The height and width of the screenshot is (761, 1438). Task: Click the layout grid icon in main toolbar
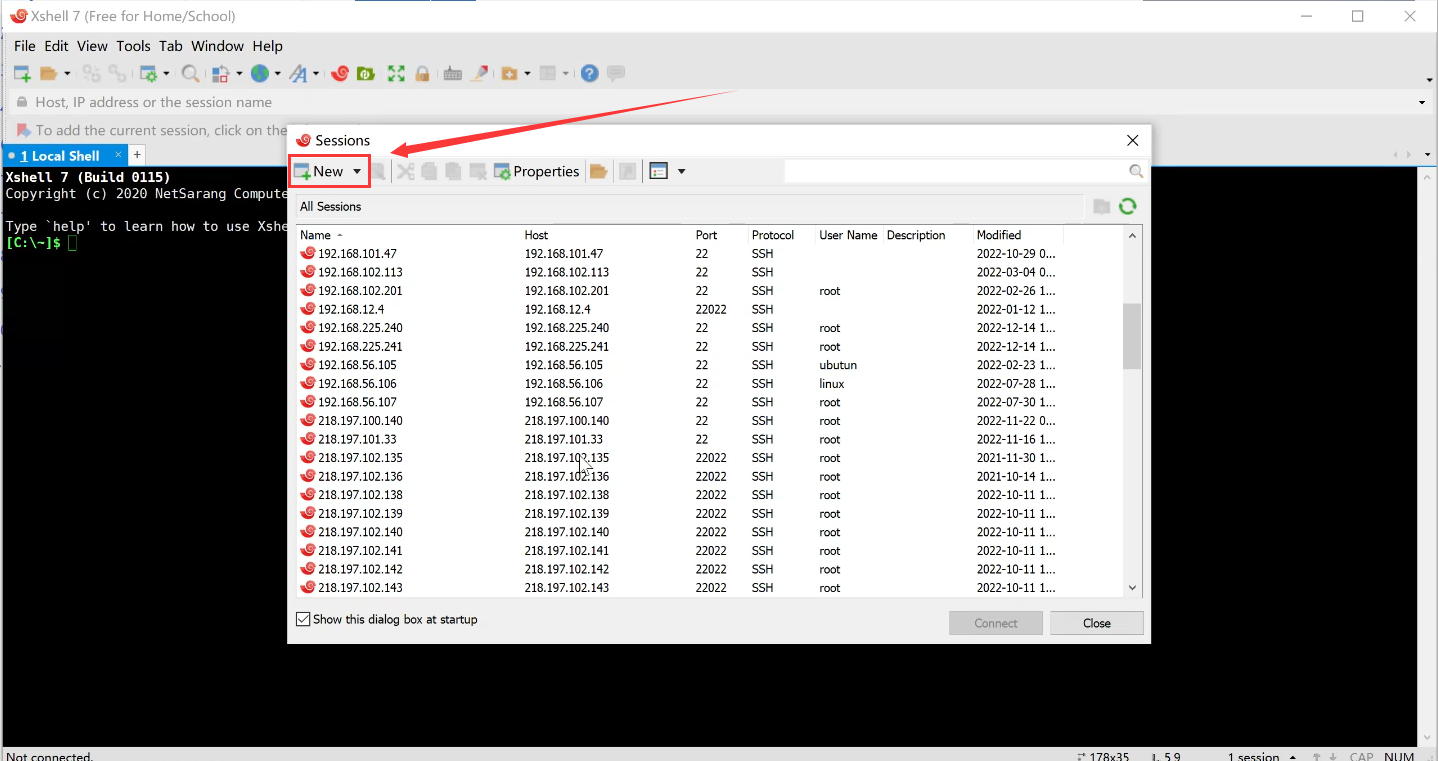pyautogui.click(x=547, y=74)
